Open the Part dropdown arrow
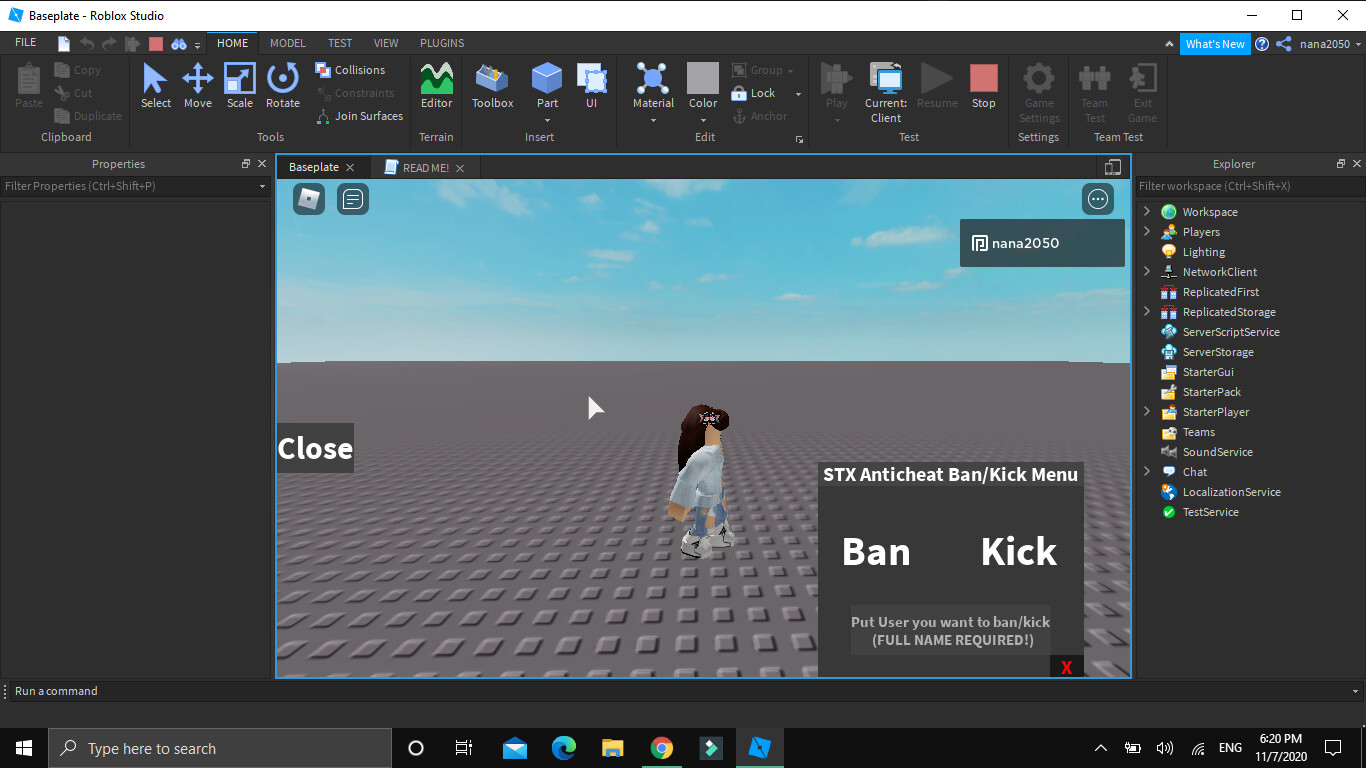 coord(547,121)
